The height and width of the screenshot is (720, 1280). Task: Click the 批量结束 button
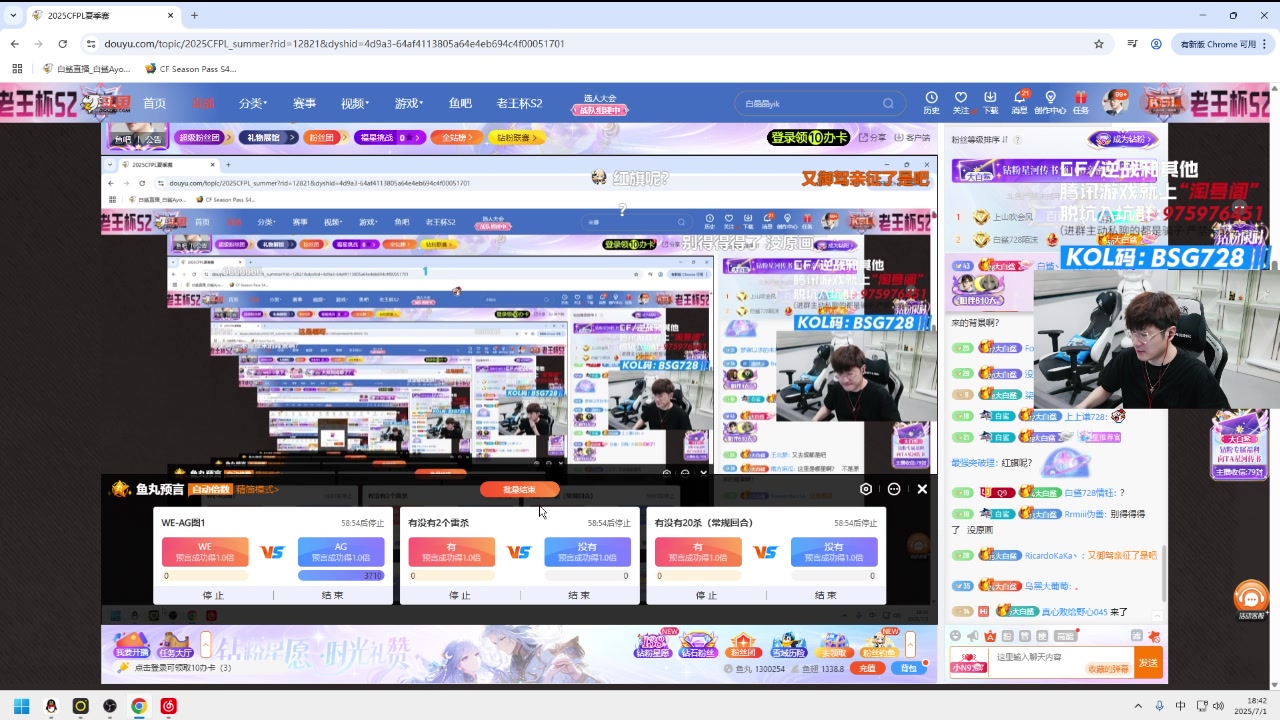pos(519,489)
